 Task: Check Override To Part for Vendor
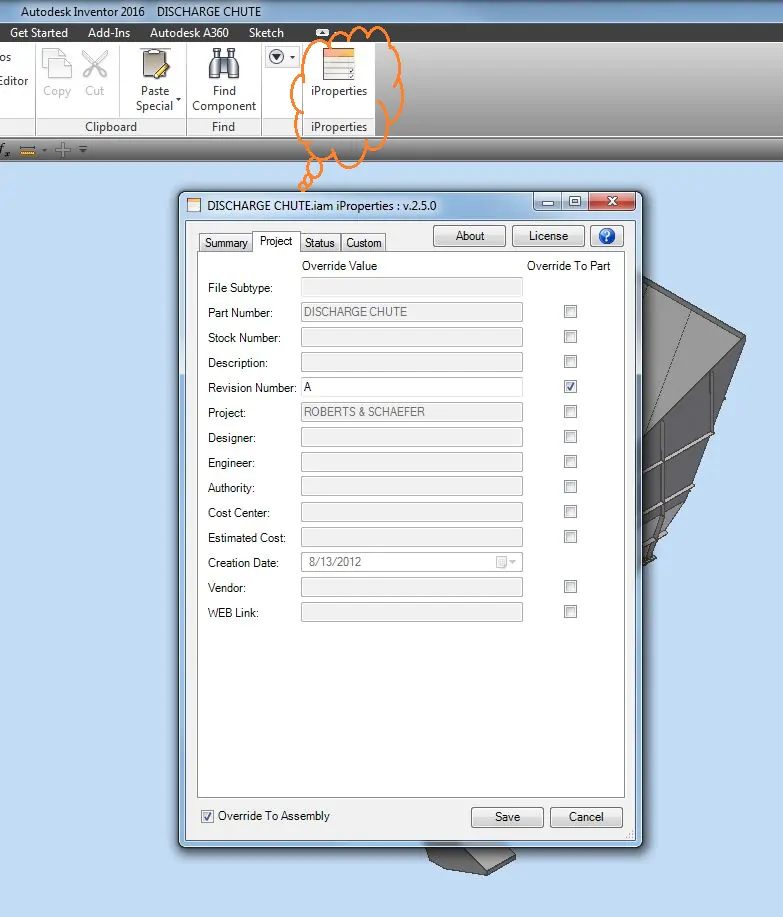point(570,587)
